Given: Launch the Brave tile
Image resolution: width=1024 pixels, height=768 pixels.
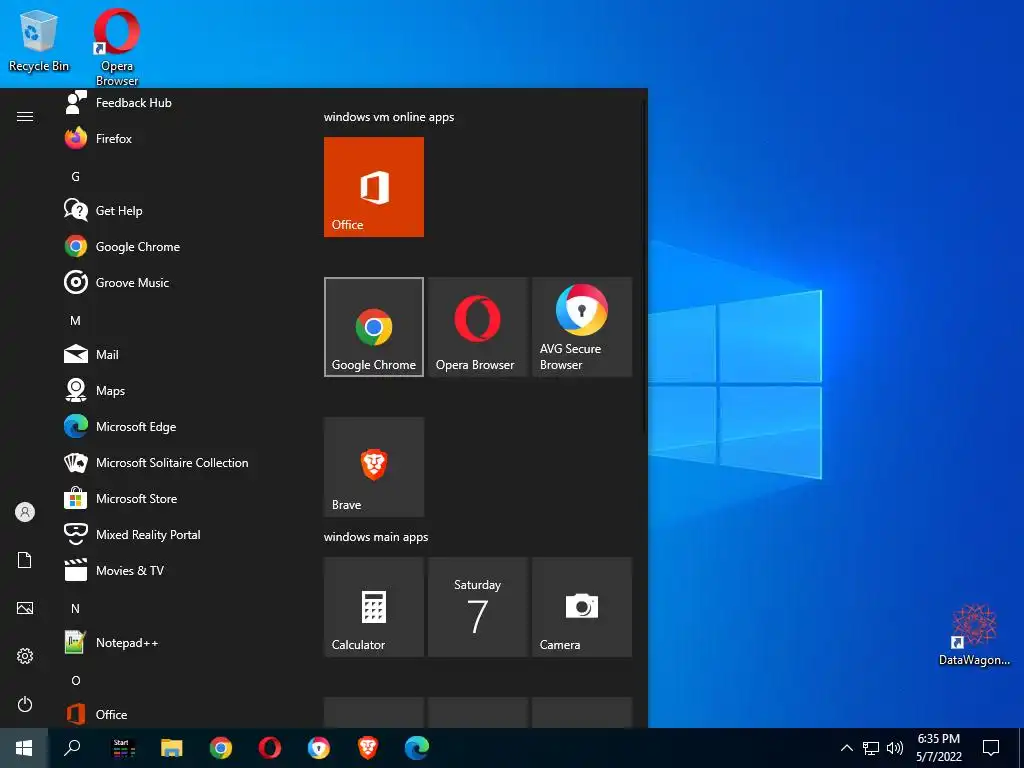Looking at the screenshot, I should pos(374,467).
